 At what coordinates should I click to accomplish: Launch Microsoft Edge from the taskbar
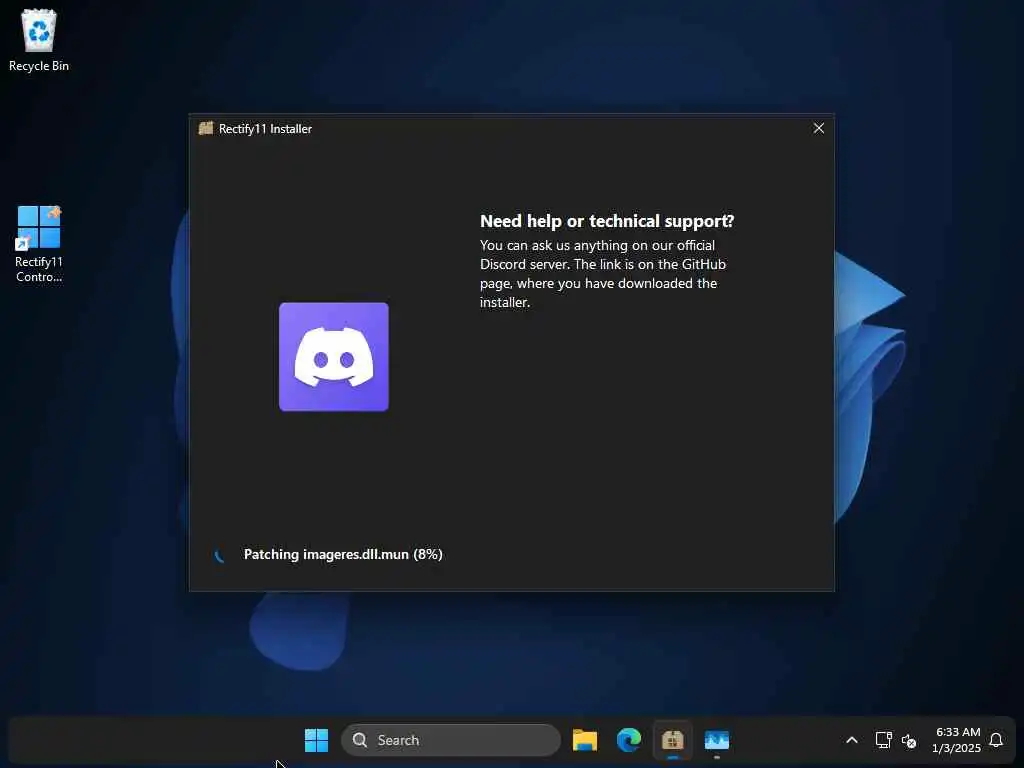point(629,740)
